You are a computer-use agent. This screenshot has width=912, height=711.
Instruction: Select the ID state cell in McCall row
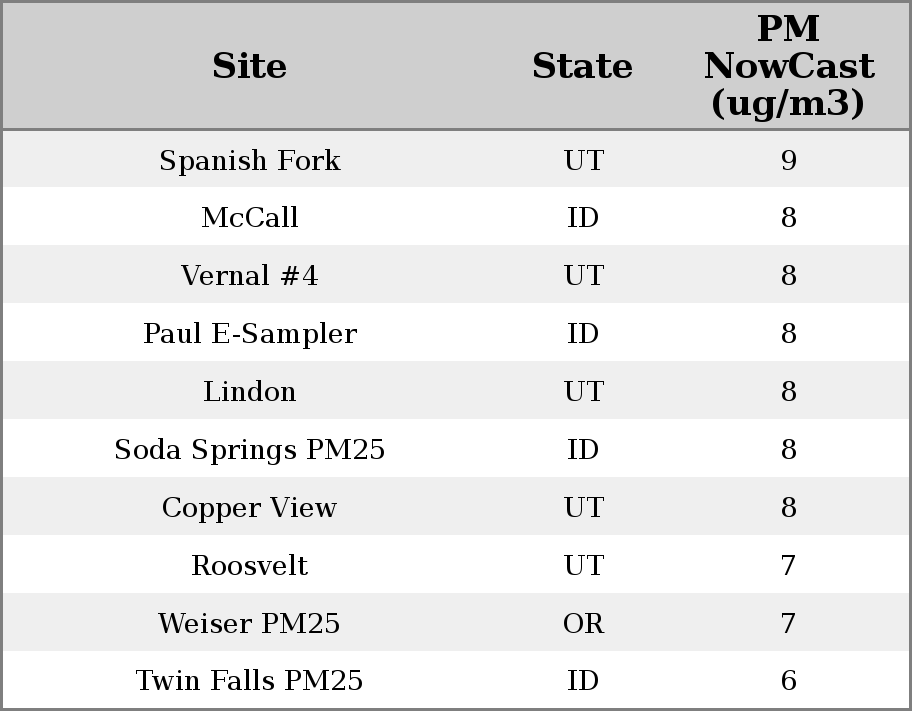[583, 218]
